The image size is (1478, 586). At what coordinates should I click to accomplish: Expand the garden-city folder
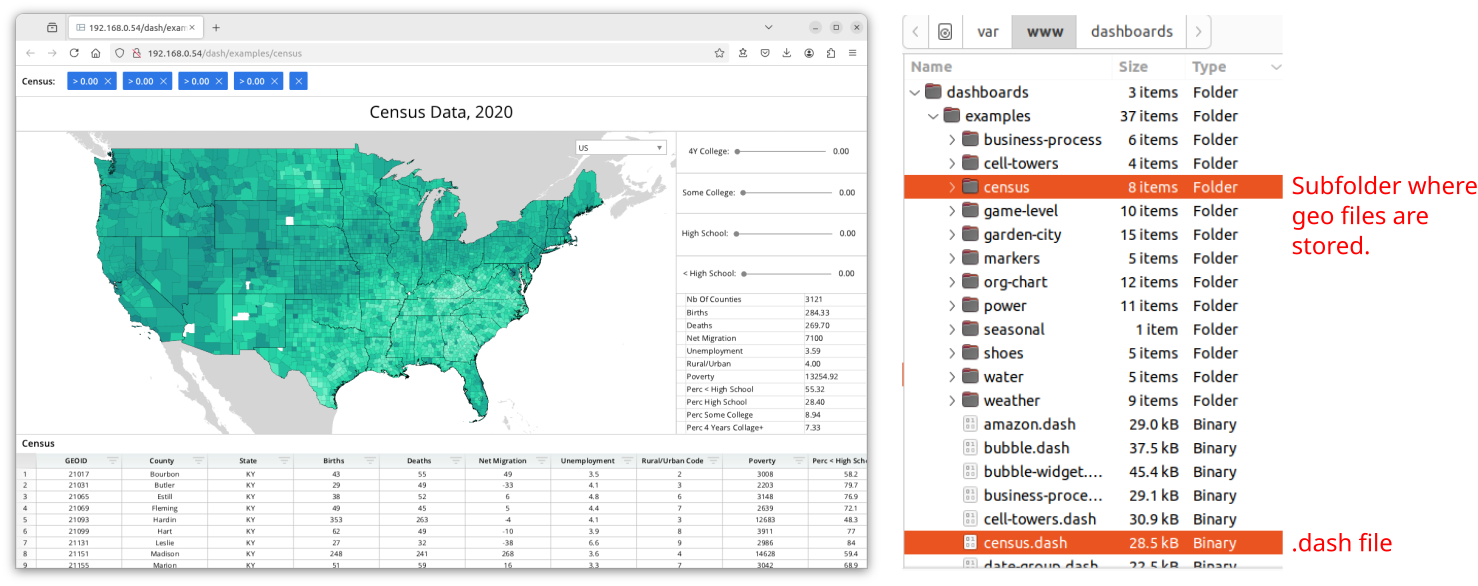(x=953, y=235)
